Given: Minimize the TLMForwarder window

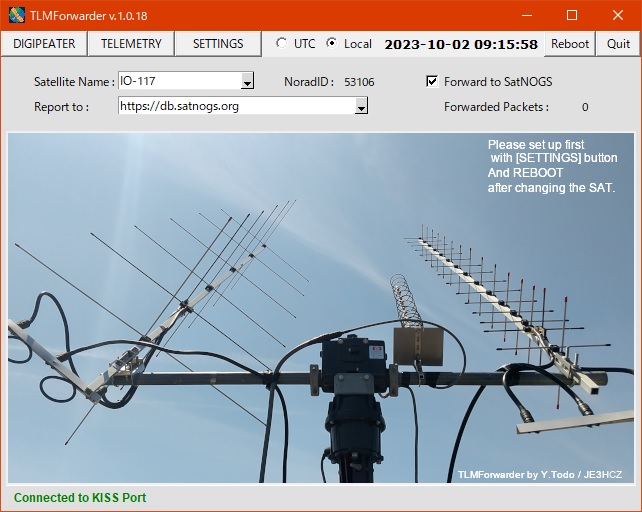Looking at the screenshot, I should 526,15.
